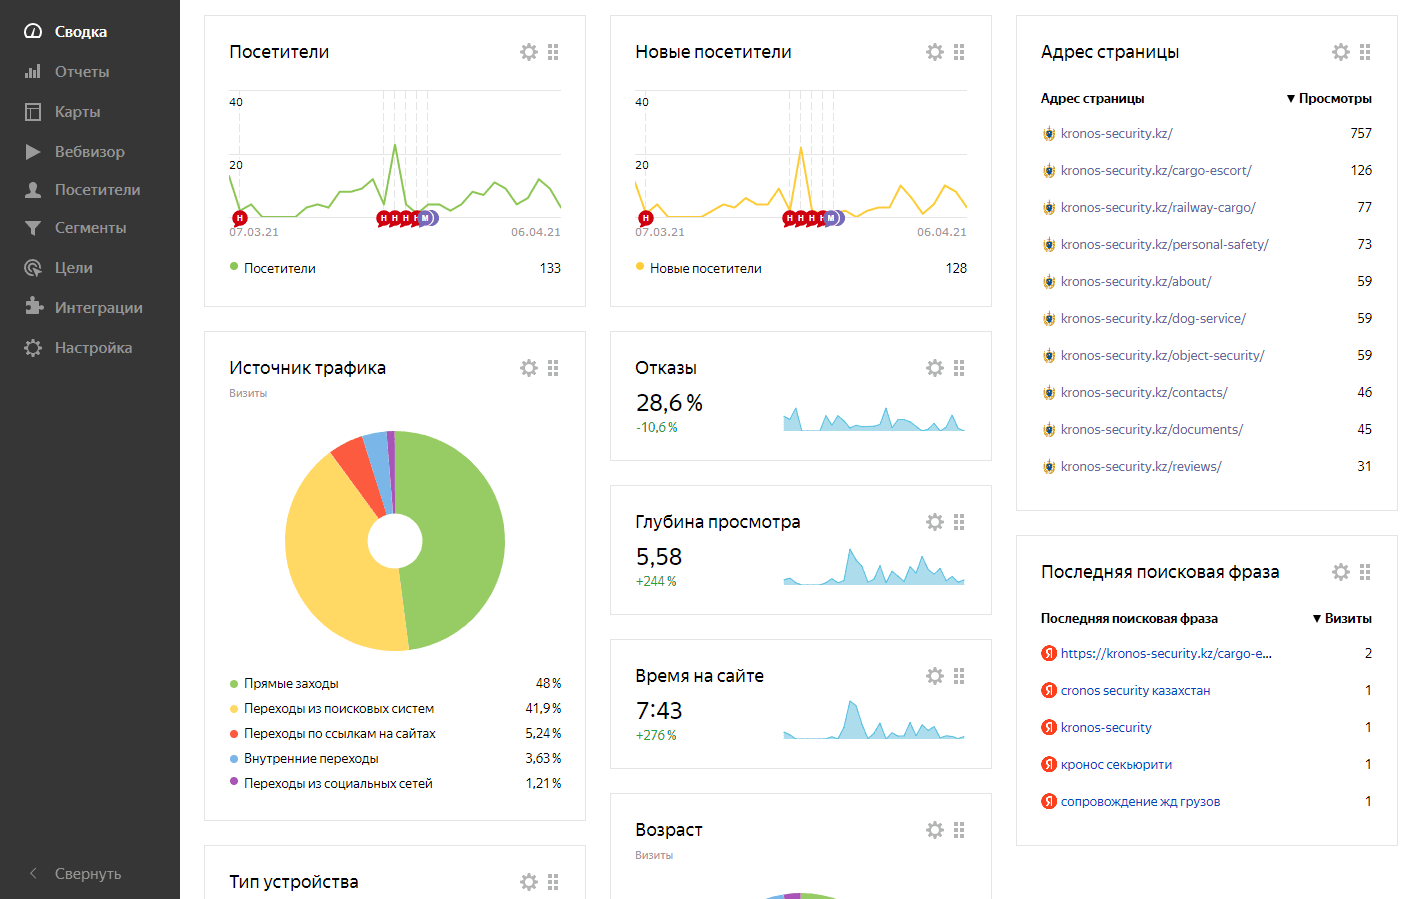Open settings gear of Возраст widget
1421x899 pixels.
click(x=935, y=830)
